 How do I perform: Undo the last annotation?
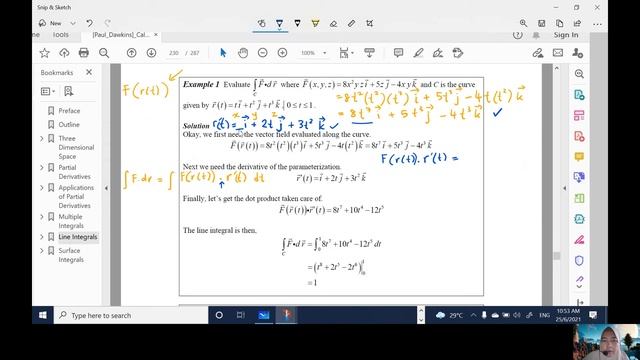click(89, 23)
